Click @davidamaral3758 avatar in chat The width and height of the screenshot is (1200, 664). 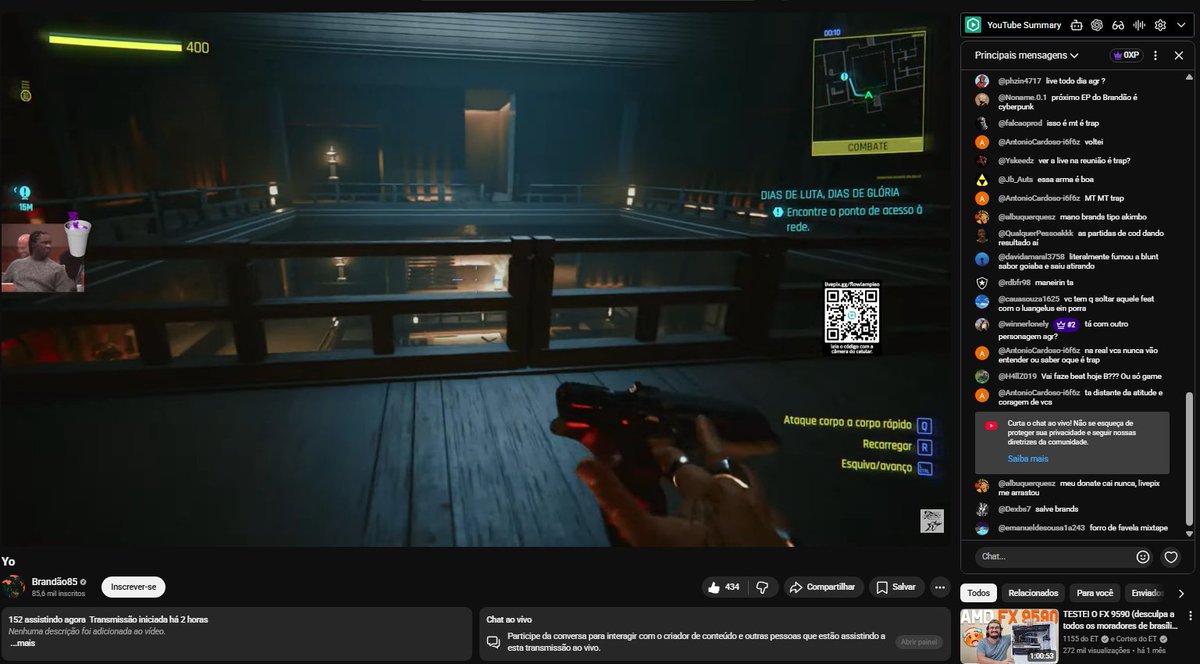(x=982, y=259)
